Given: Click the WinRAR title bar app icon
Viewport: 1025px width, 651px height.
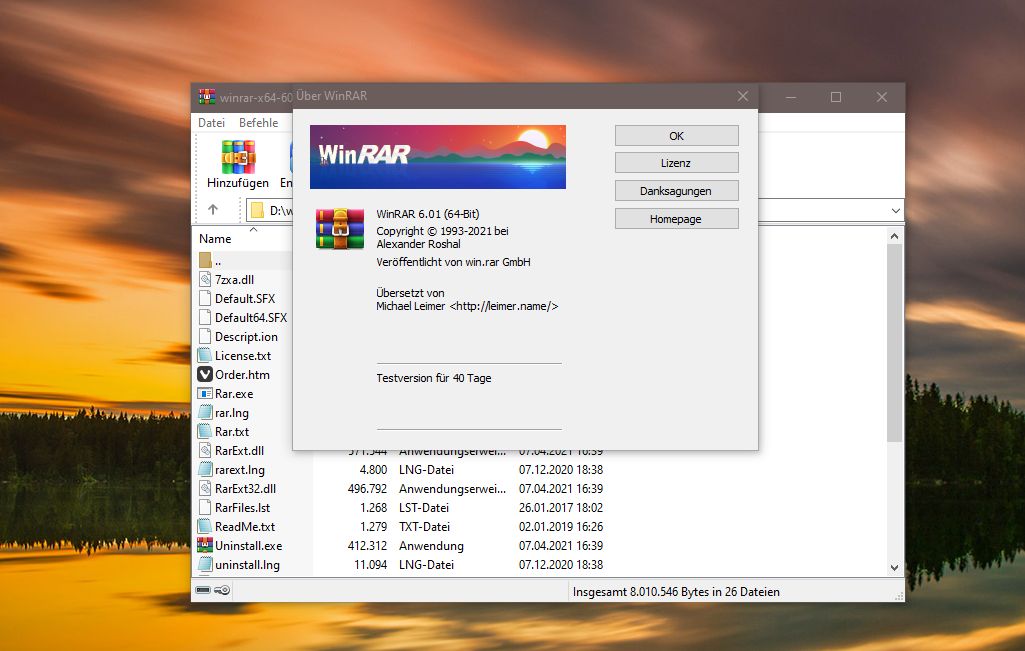Looking at the screenshot, I should (207, 97).
